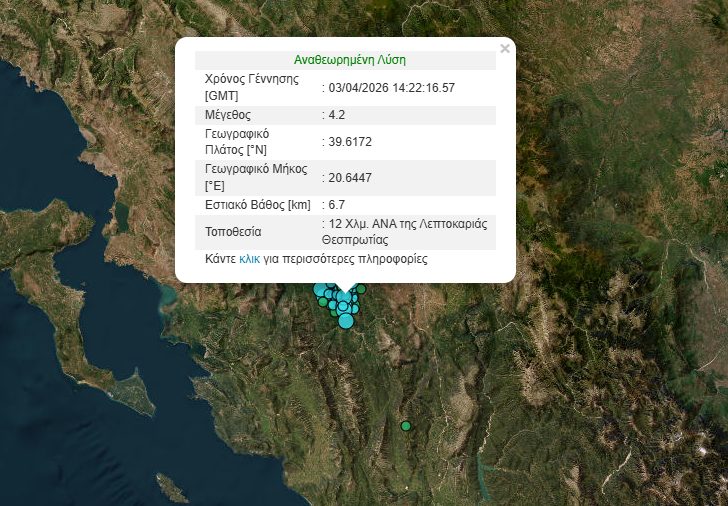Close the earthquake info popup
The height and width of the screenshot is (506, 728).
pos(505,48)
